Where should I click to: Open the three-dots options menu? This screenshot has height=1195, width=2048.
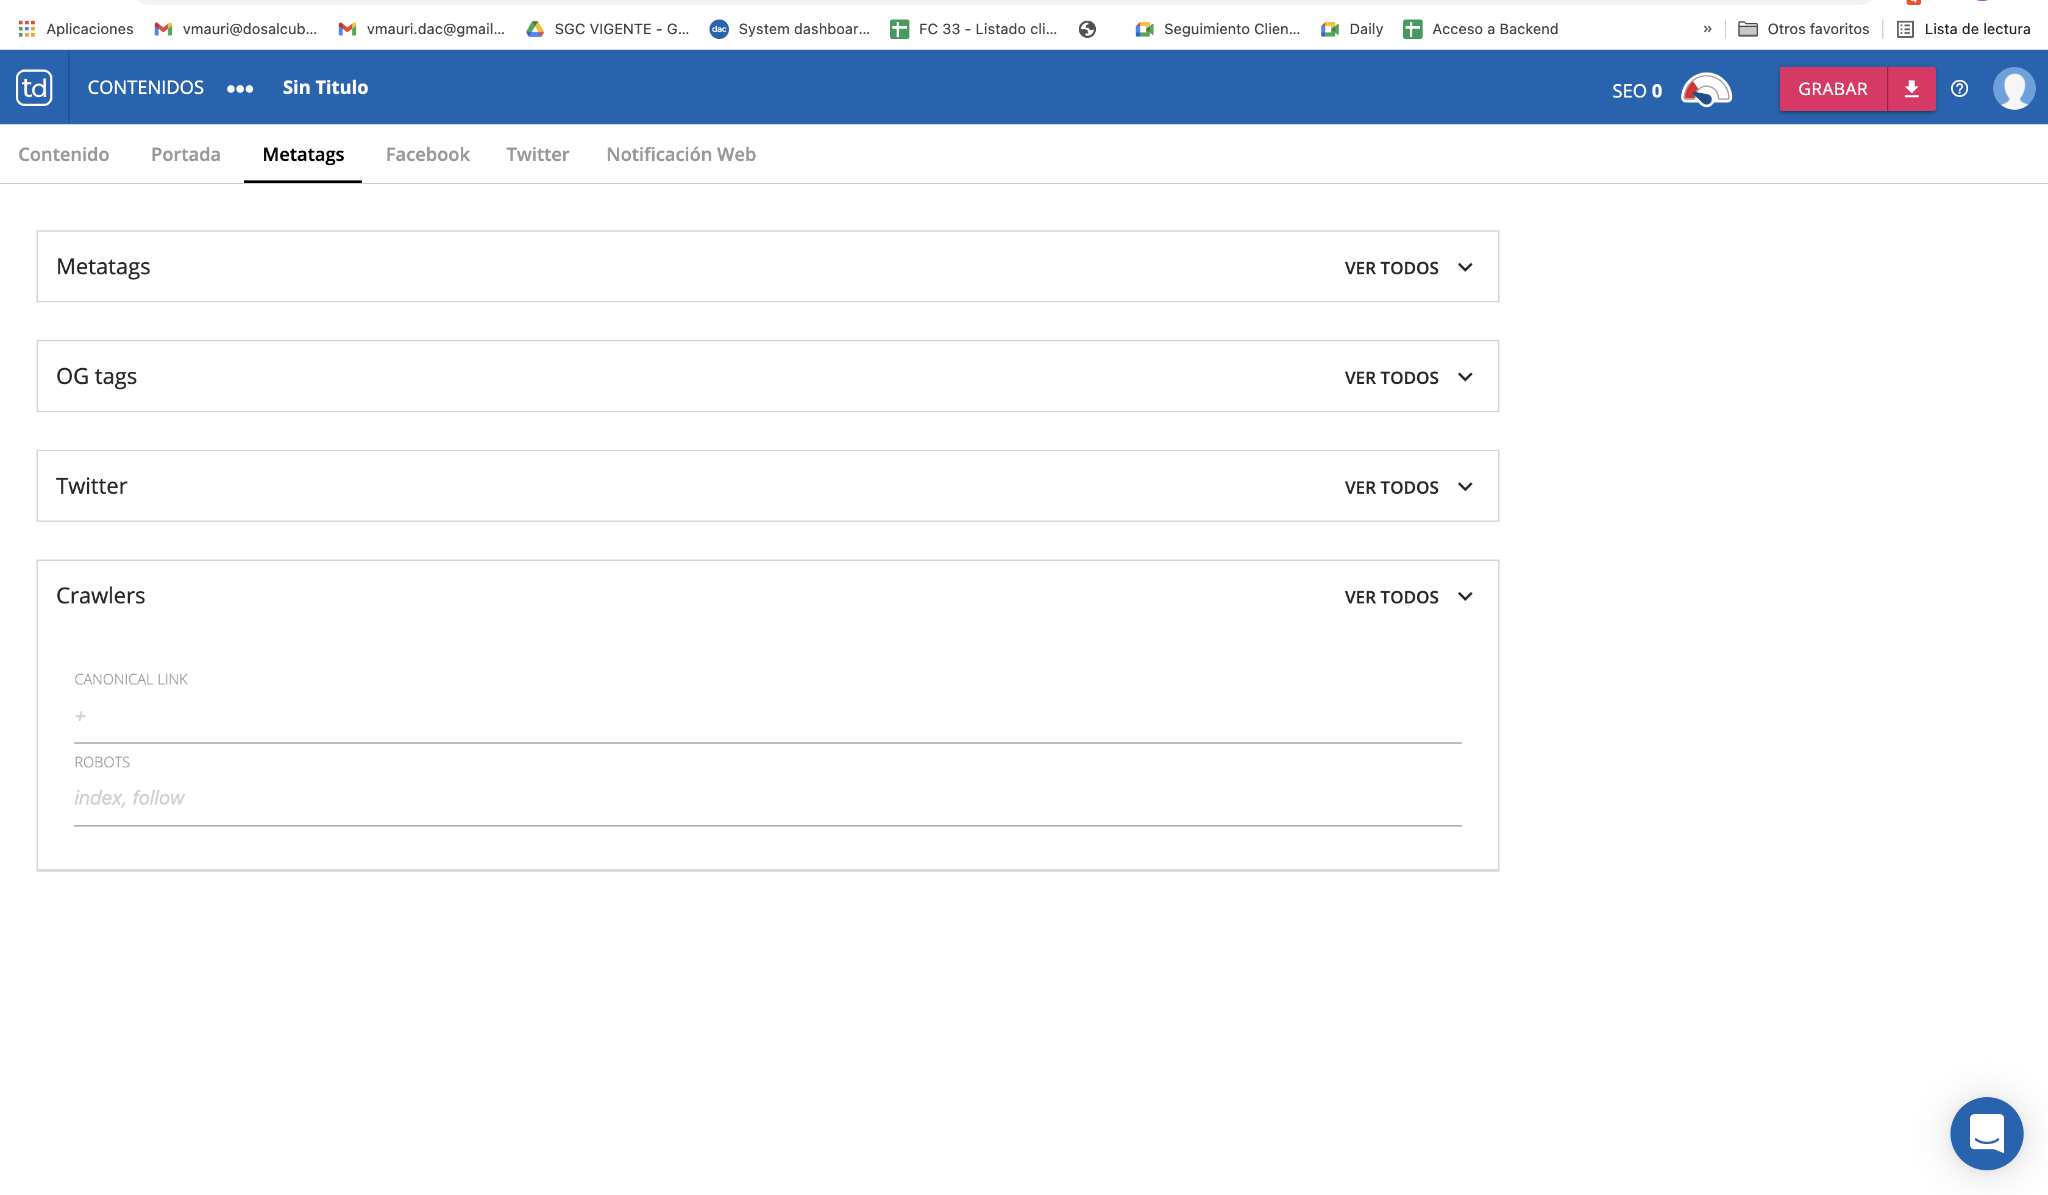pyautogui.click(x=240, y=89)
